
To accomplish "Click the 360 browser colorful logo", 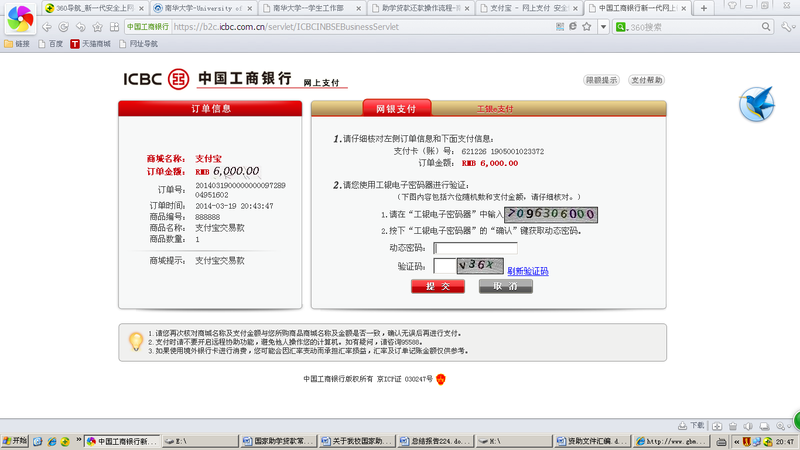I will [20, 18].
